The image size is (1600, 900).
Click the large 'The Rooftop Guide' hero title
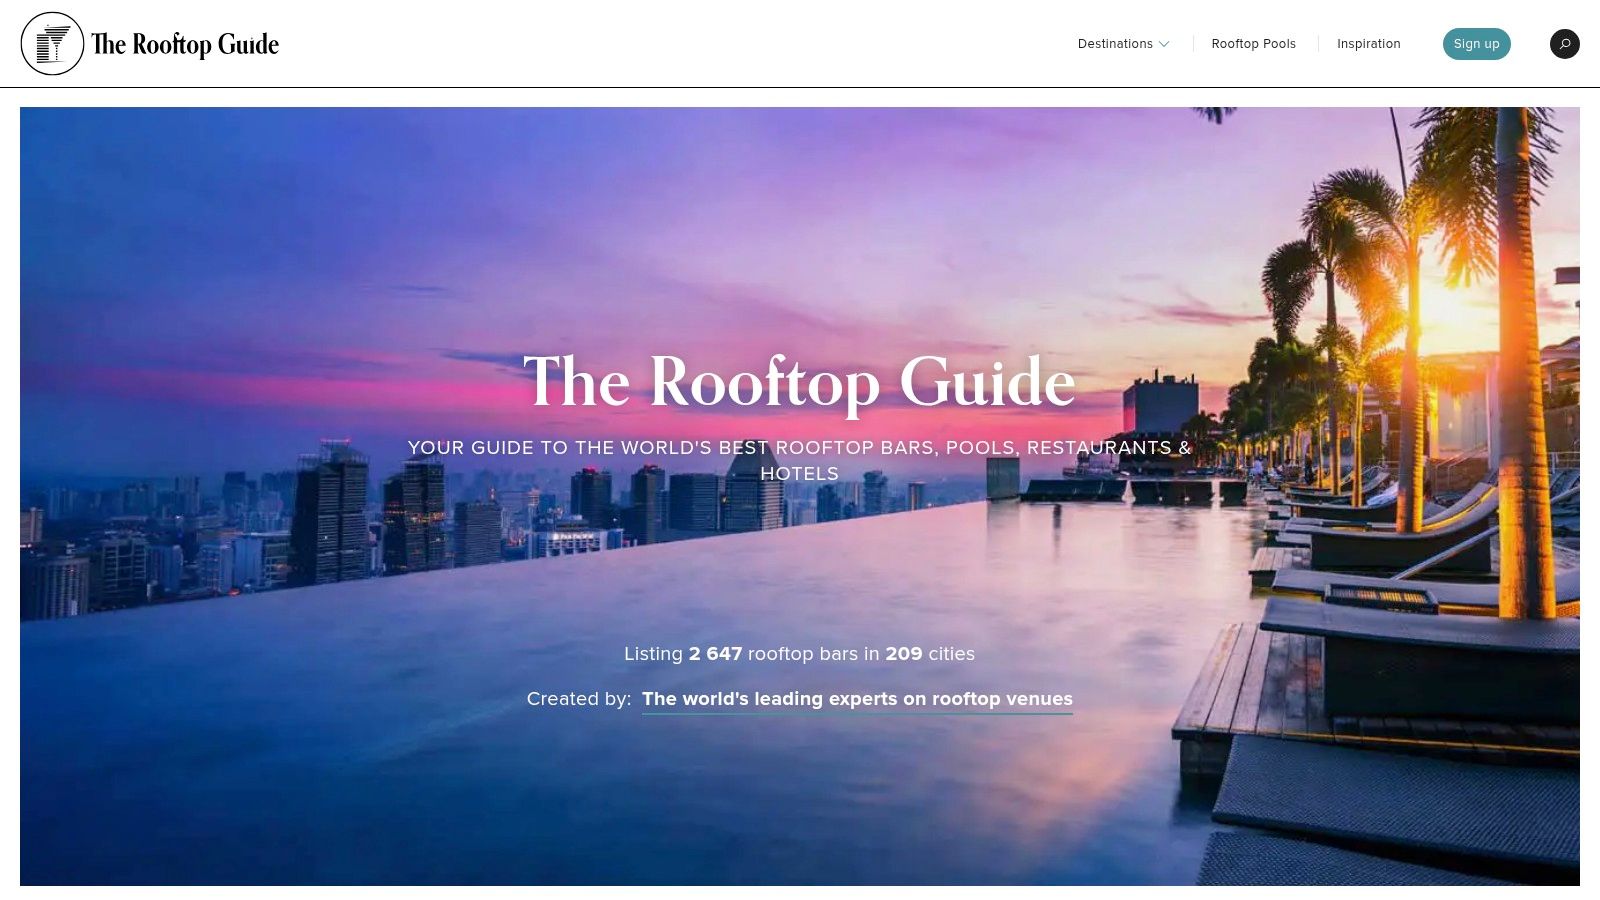click(799, 382)
